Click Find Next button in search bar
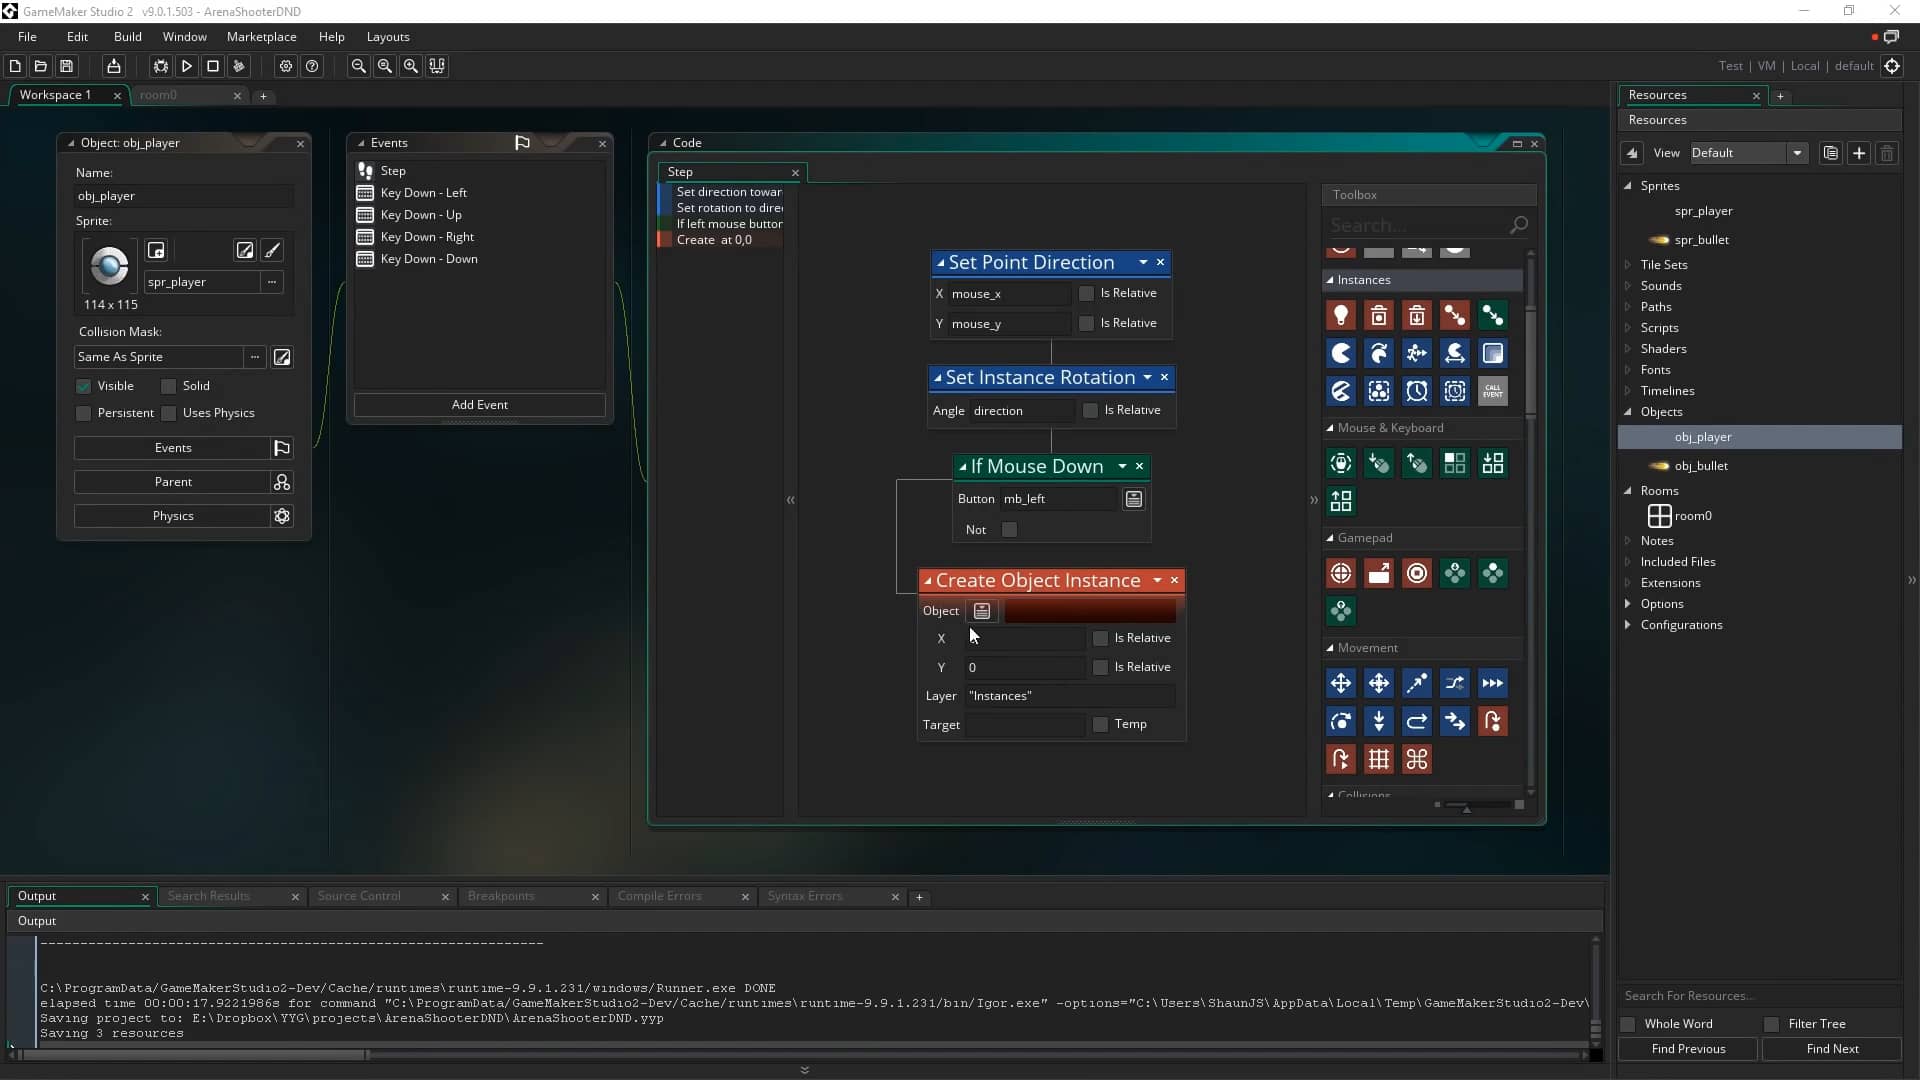Viewport: 1920px width, 1080px height. [x=1833, y=1048]
